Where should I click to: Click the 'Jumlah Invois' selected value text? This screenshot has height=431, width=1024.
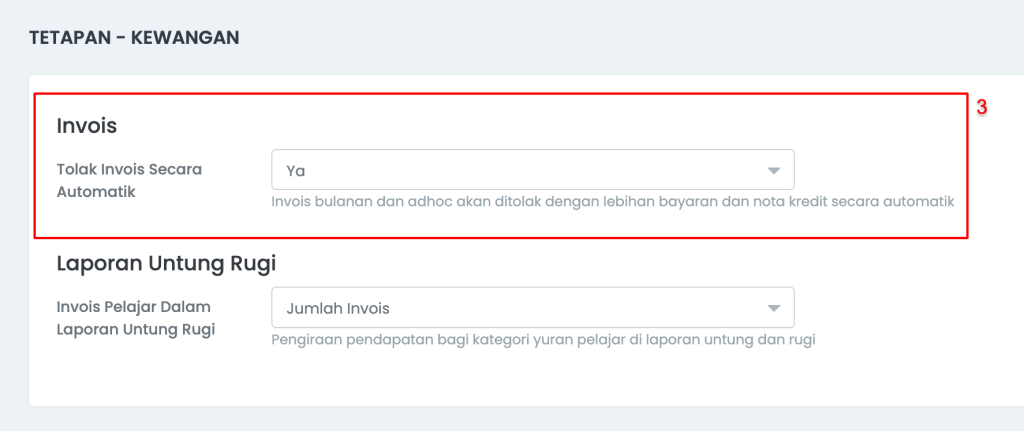tap(338, 308)
